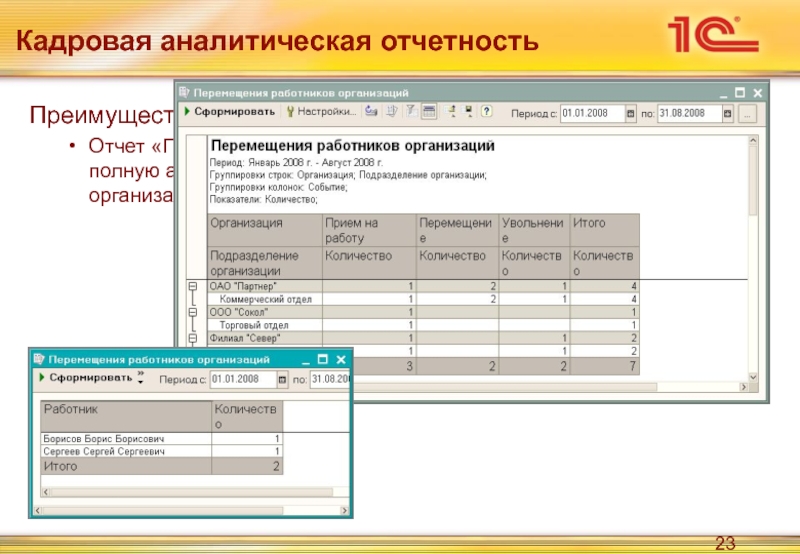The image size is (800, 554).
Task: Collapse the ОАО "Партнер" group
Action: [193, 286]
